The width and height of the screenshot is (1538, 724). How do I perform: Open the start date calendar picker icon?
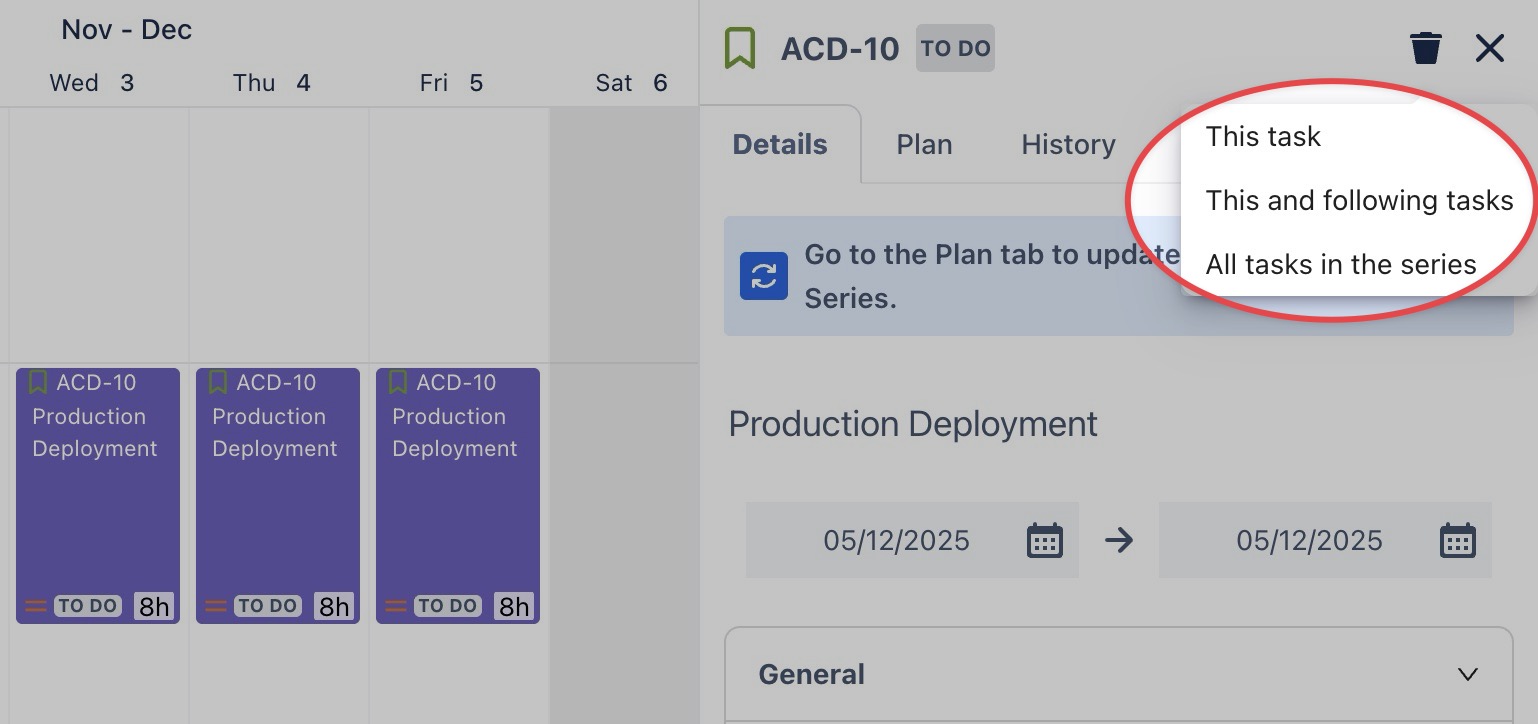click(x=1044, y=541)
